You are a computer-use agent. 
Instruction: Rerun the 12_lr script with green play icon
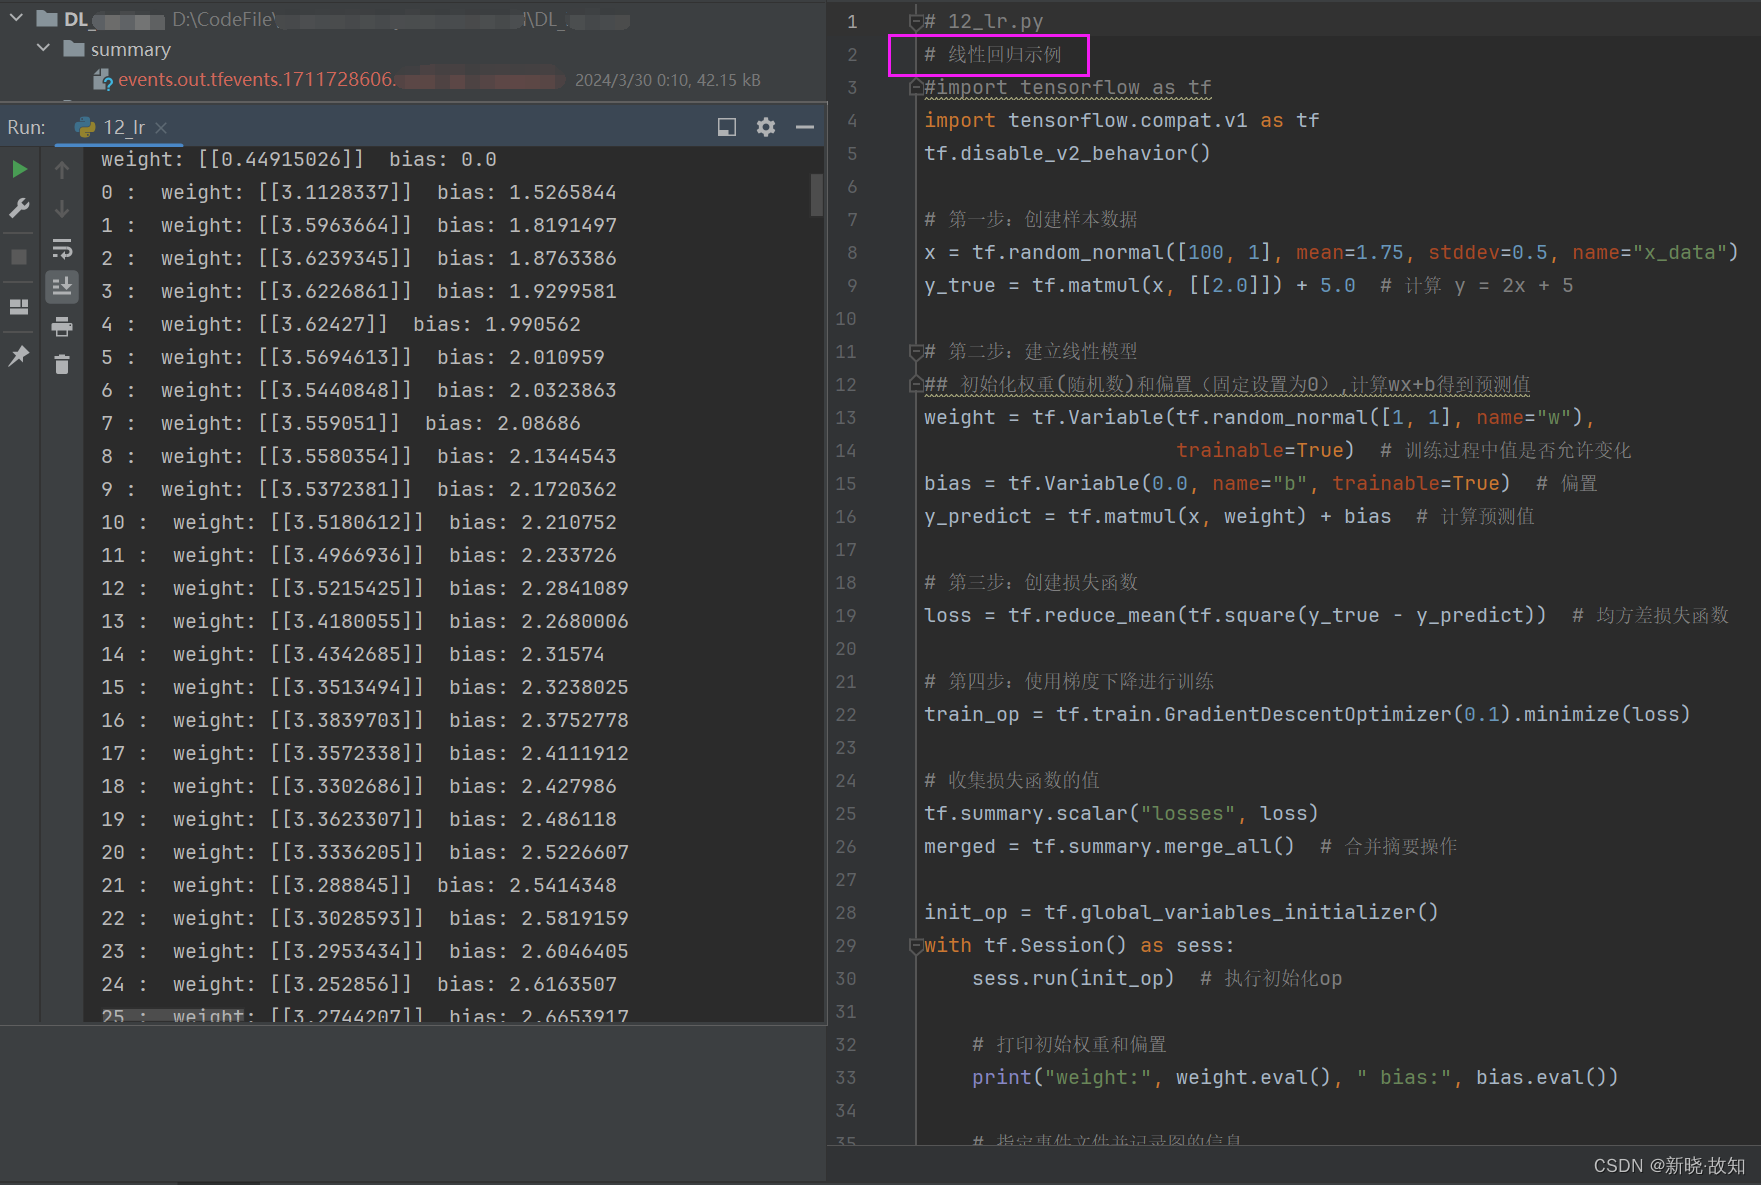tap(19, 169)
